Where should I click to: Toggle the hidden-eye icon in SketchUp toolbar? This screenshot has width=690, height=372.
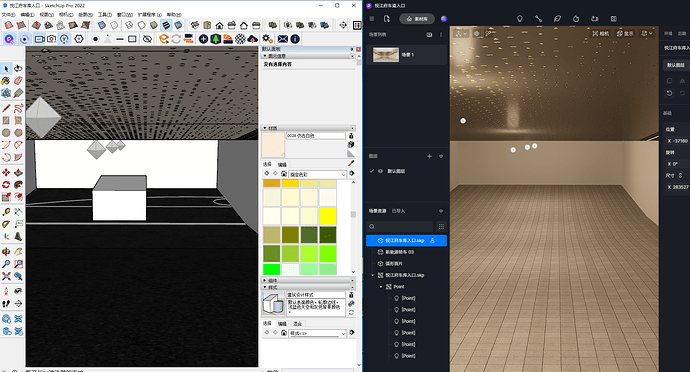tap(147, 39)
